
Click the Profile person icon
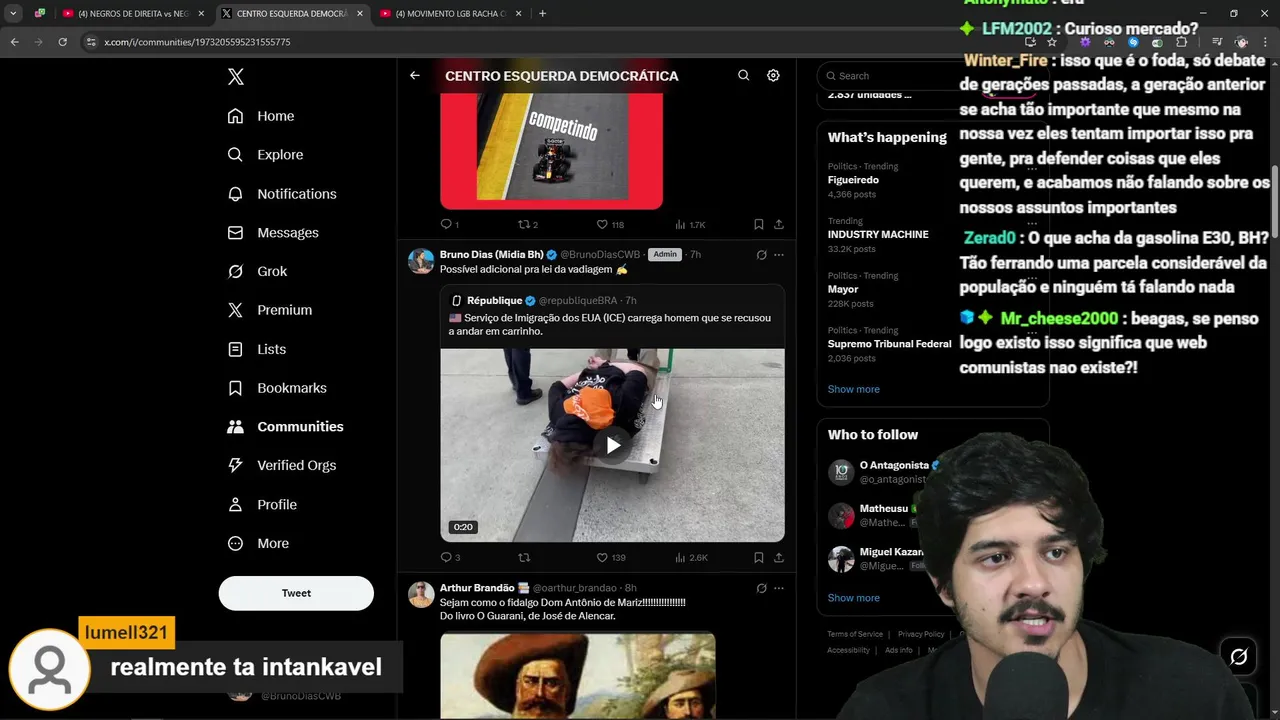pyautogui.click(x=235, y=505)
